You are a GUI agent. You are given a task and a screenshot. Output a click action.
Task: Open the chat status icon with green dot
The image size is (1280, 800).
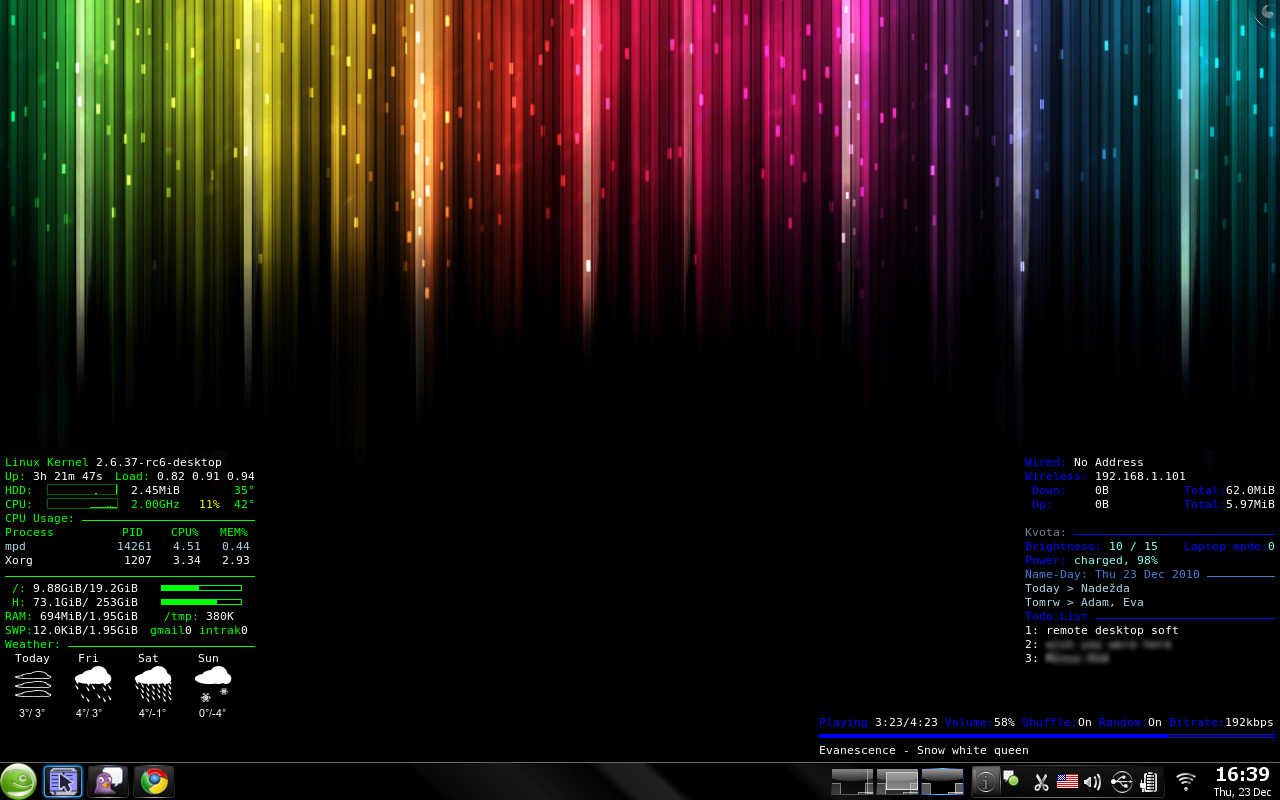click(1011, 779)
